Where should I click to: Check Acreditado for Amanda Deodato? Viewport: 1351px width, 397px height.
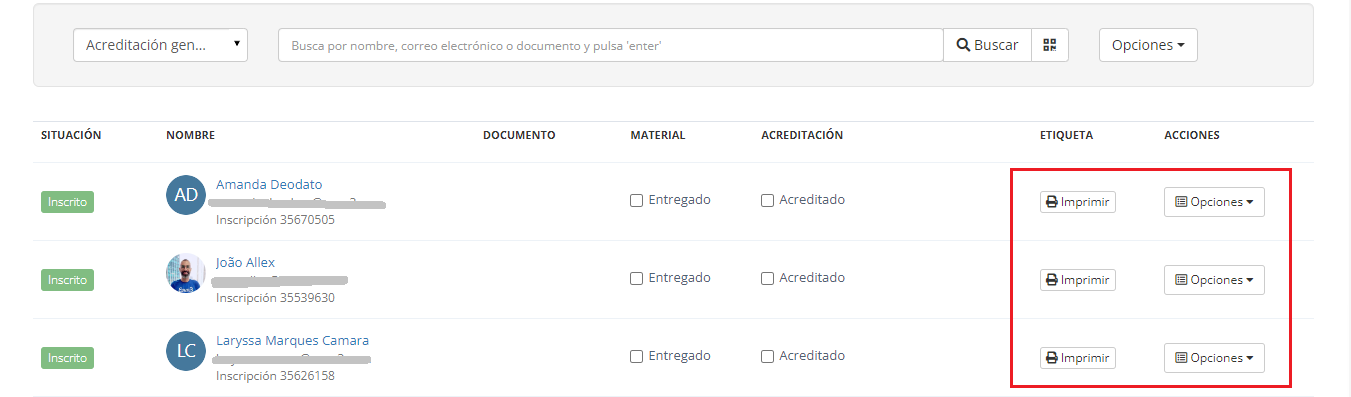[767, 200]
